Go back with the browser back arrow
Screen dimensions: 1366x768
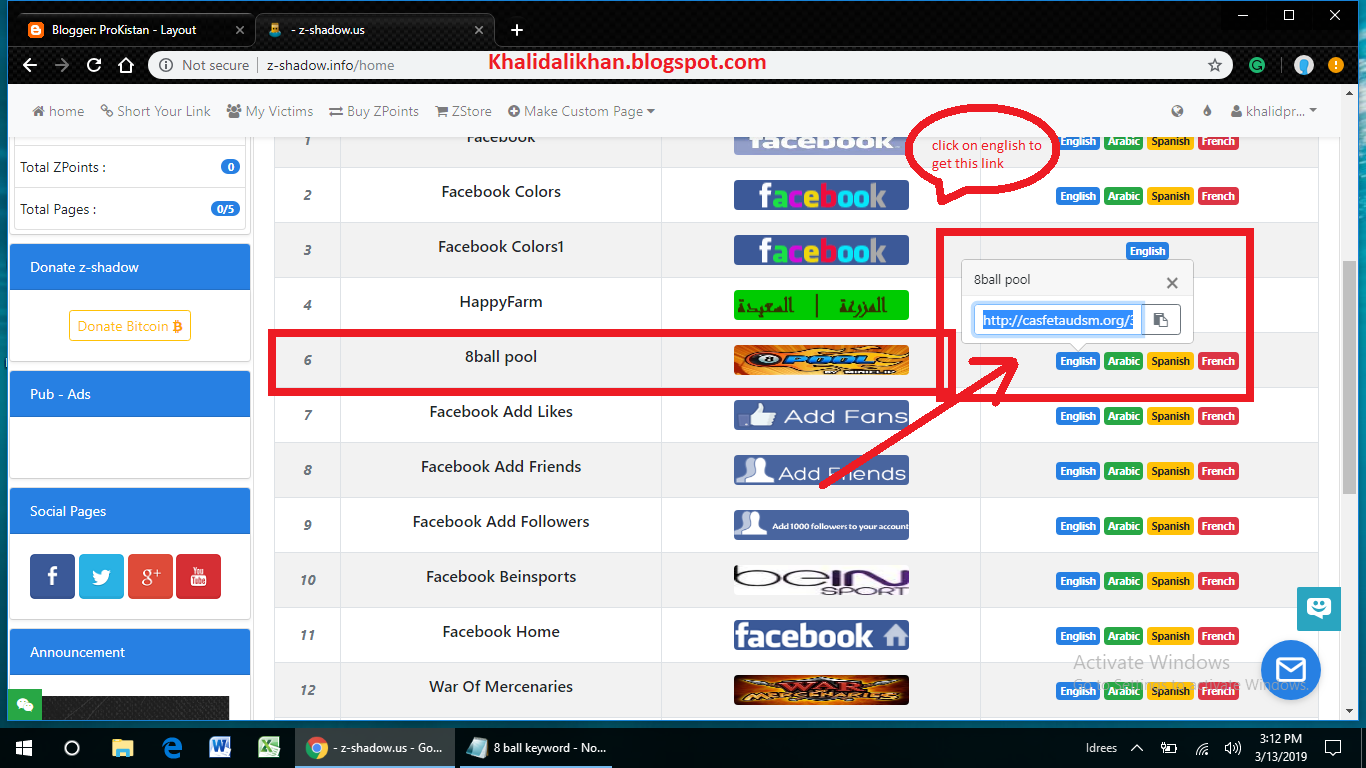30,65
